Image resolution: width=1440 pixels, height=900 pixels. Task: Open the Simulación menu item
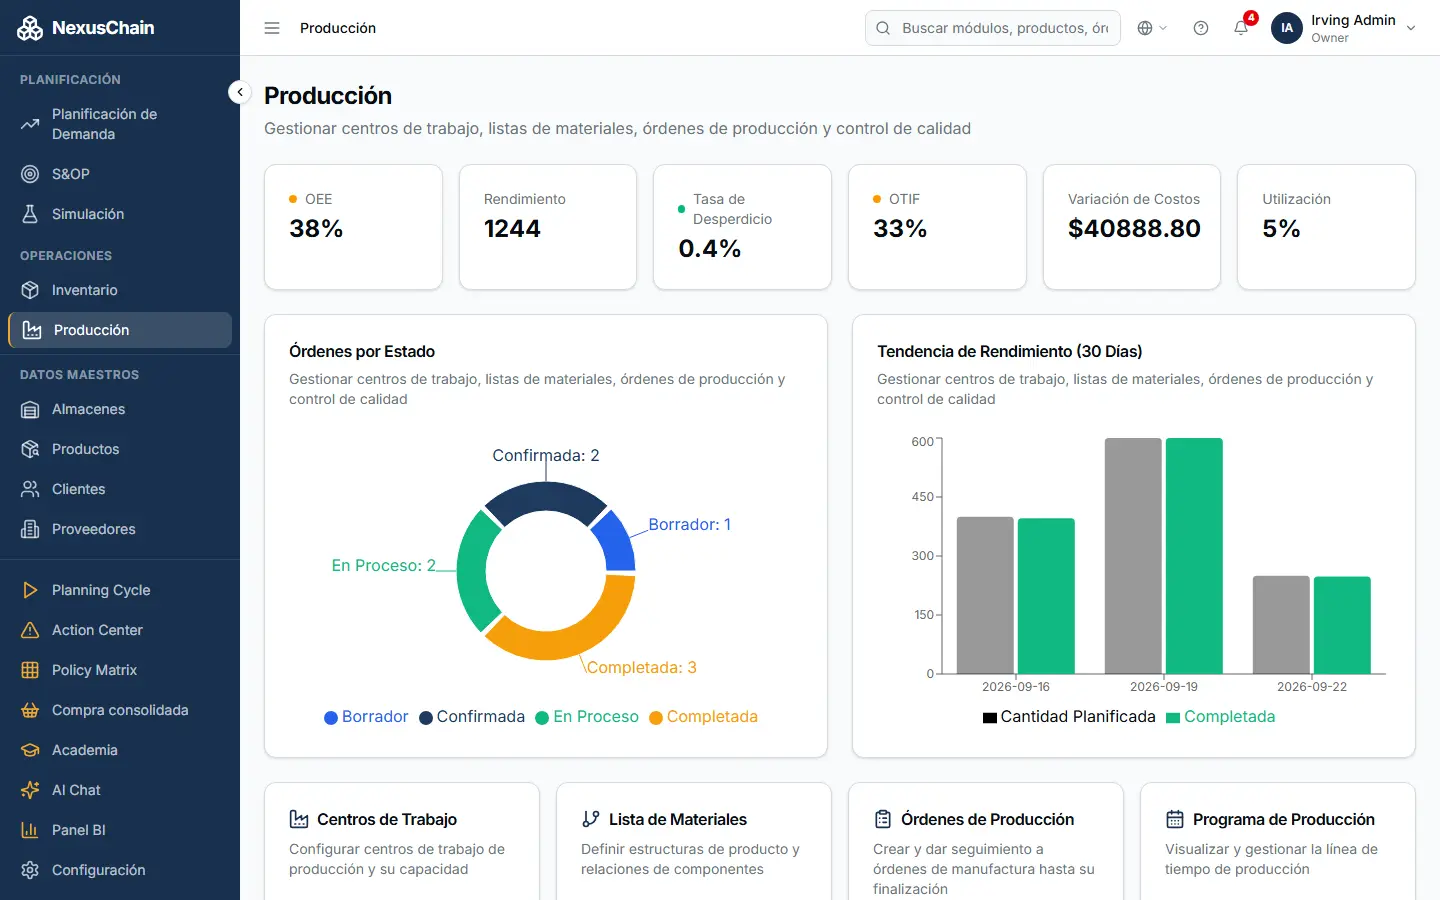tap(120, 214)
